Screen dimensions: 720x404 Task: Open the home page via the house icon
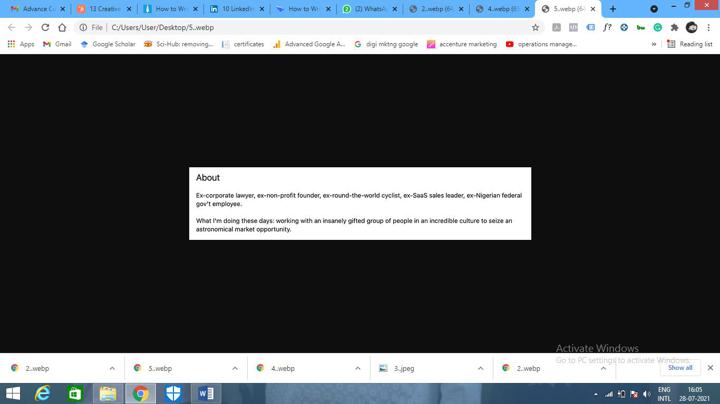tap(62, 28)
